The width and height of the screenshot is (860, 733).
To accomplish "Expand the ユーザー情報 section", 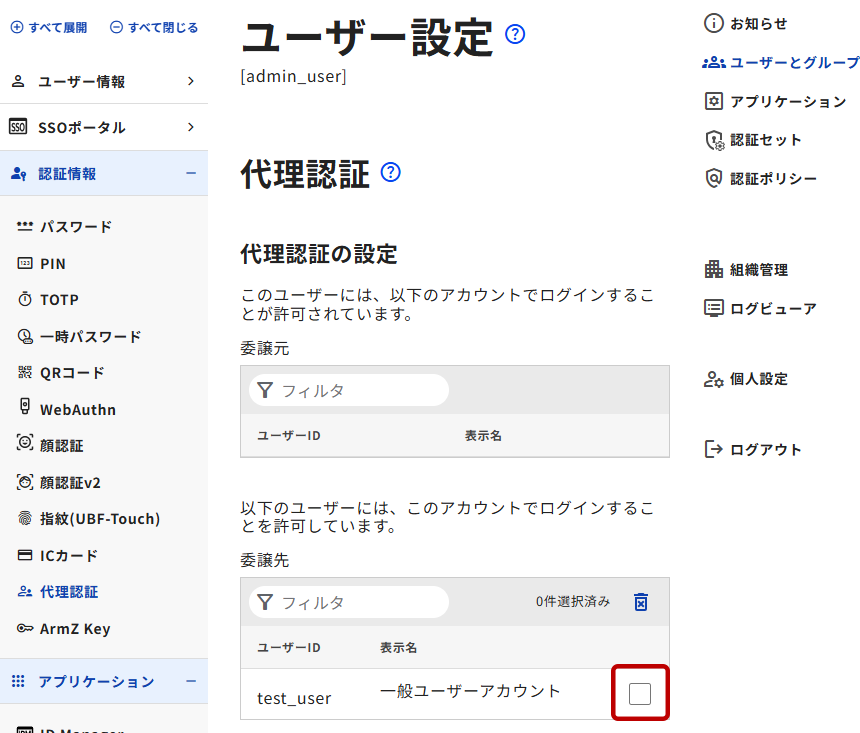I will pos(191,82).
